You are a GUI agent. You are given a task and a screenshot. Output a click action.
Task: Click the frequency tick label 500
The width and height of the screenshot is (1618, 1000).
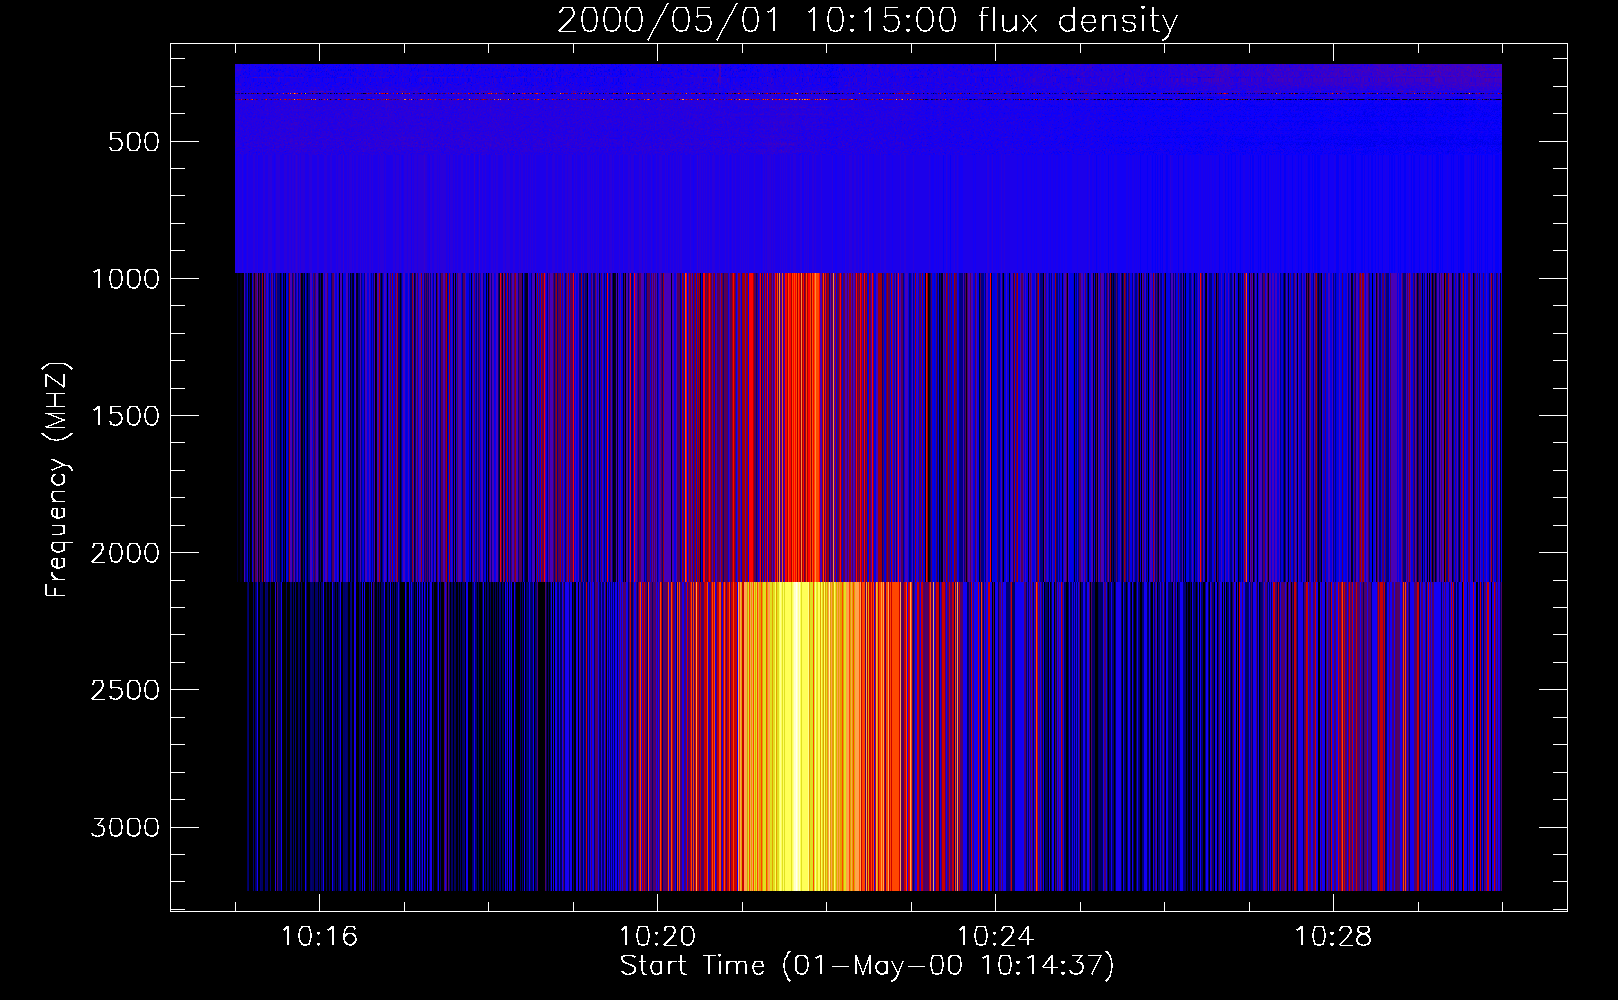134,142
